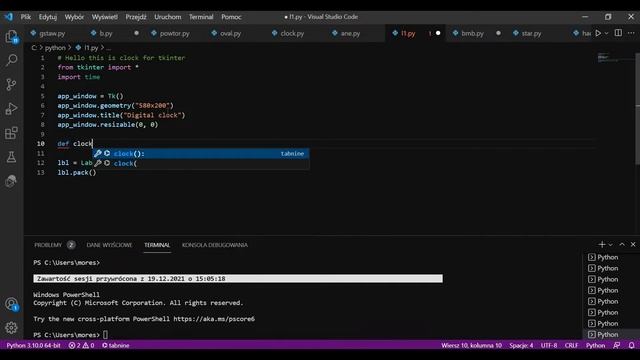
Task: Open the Wybór menu
Action: point(74,17)
